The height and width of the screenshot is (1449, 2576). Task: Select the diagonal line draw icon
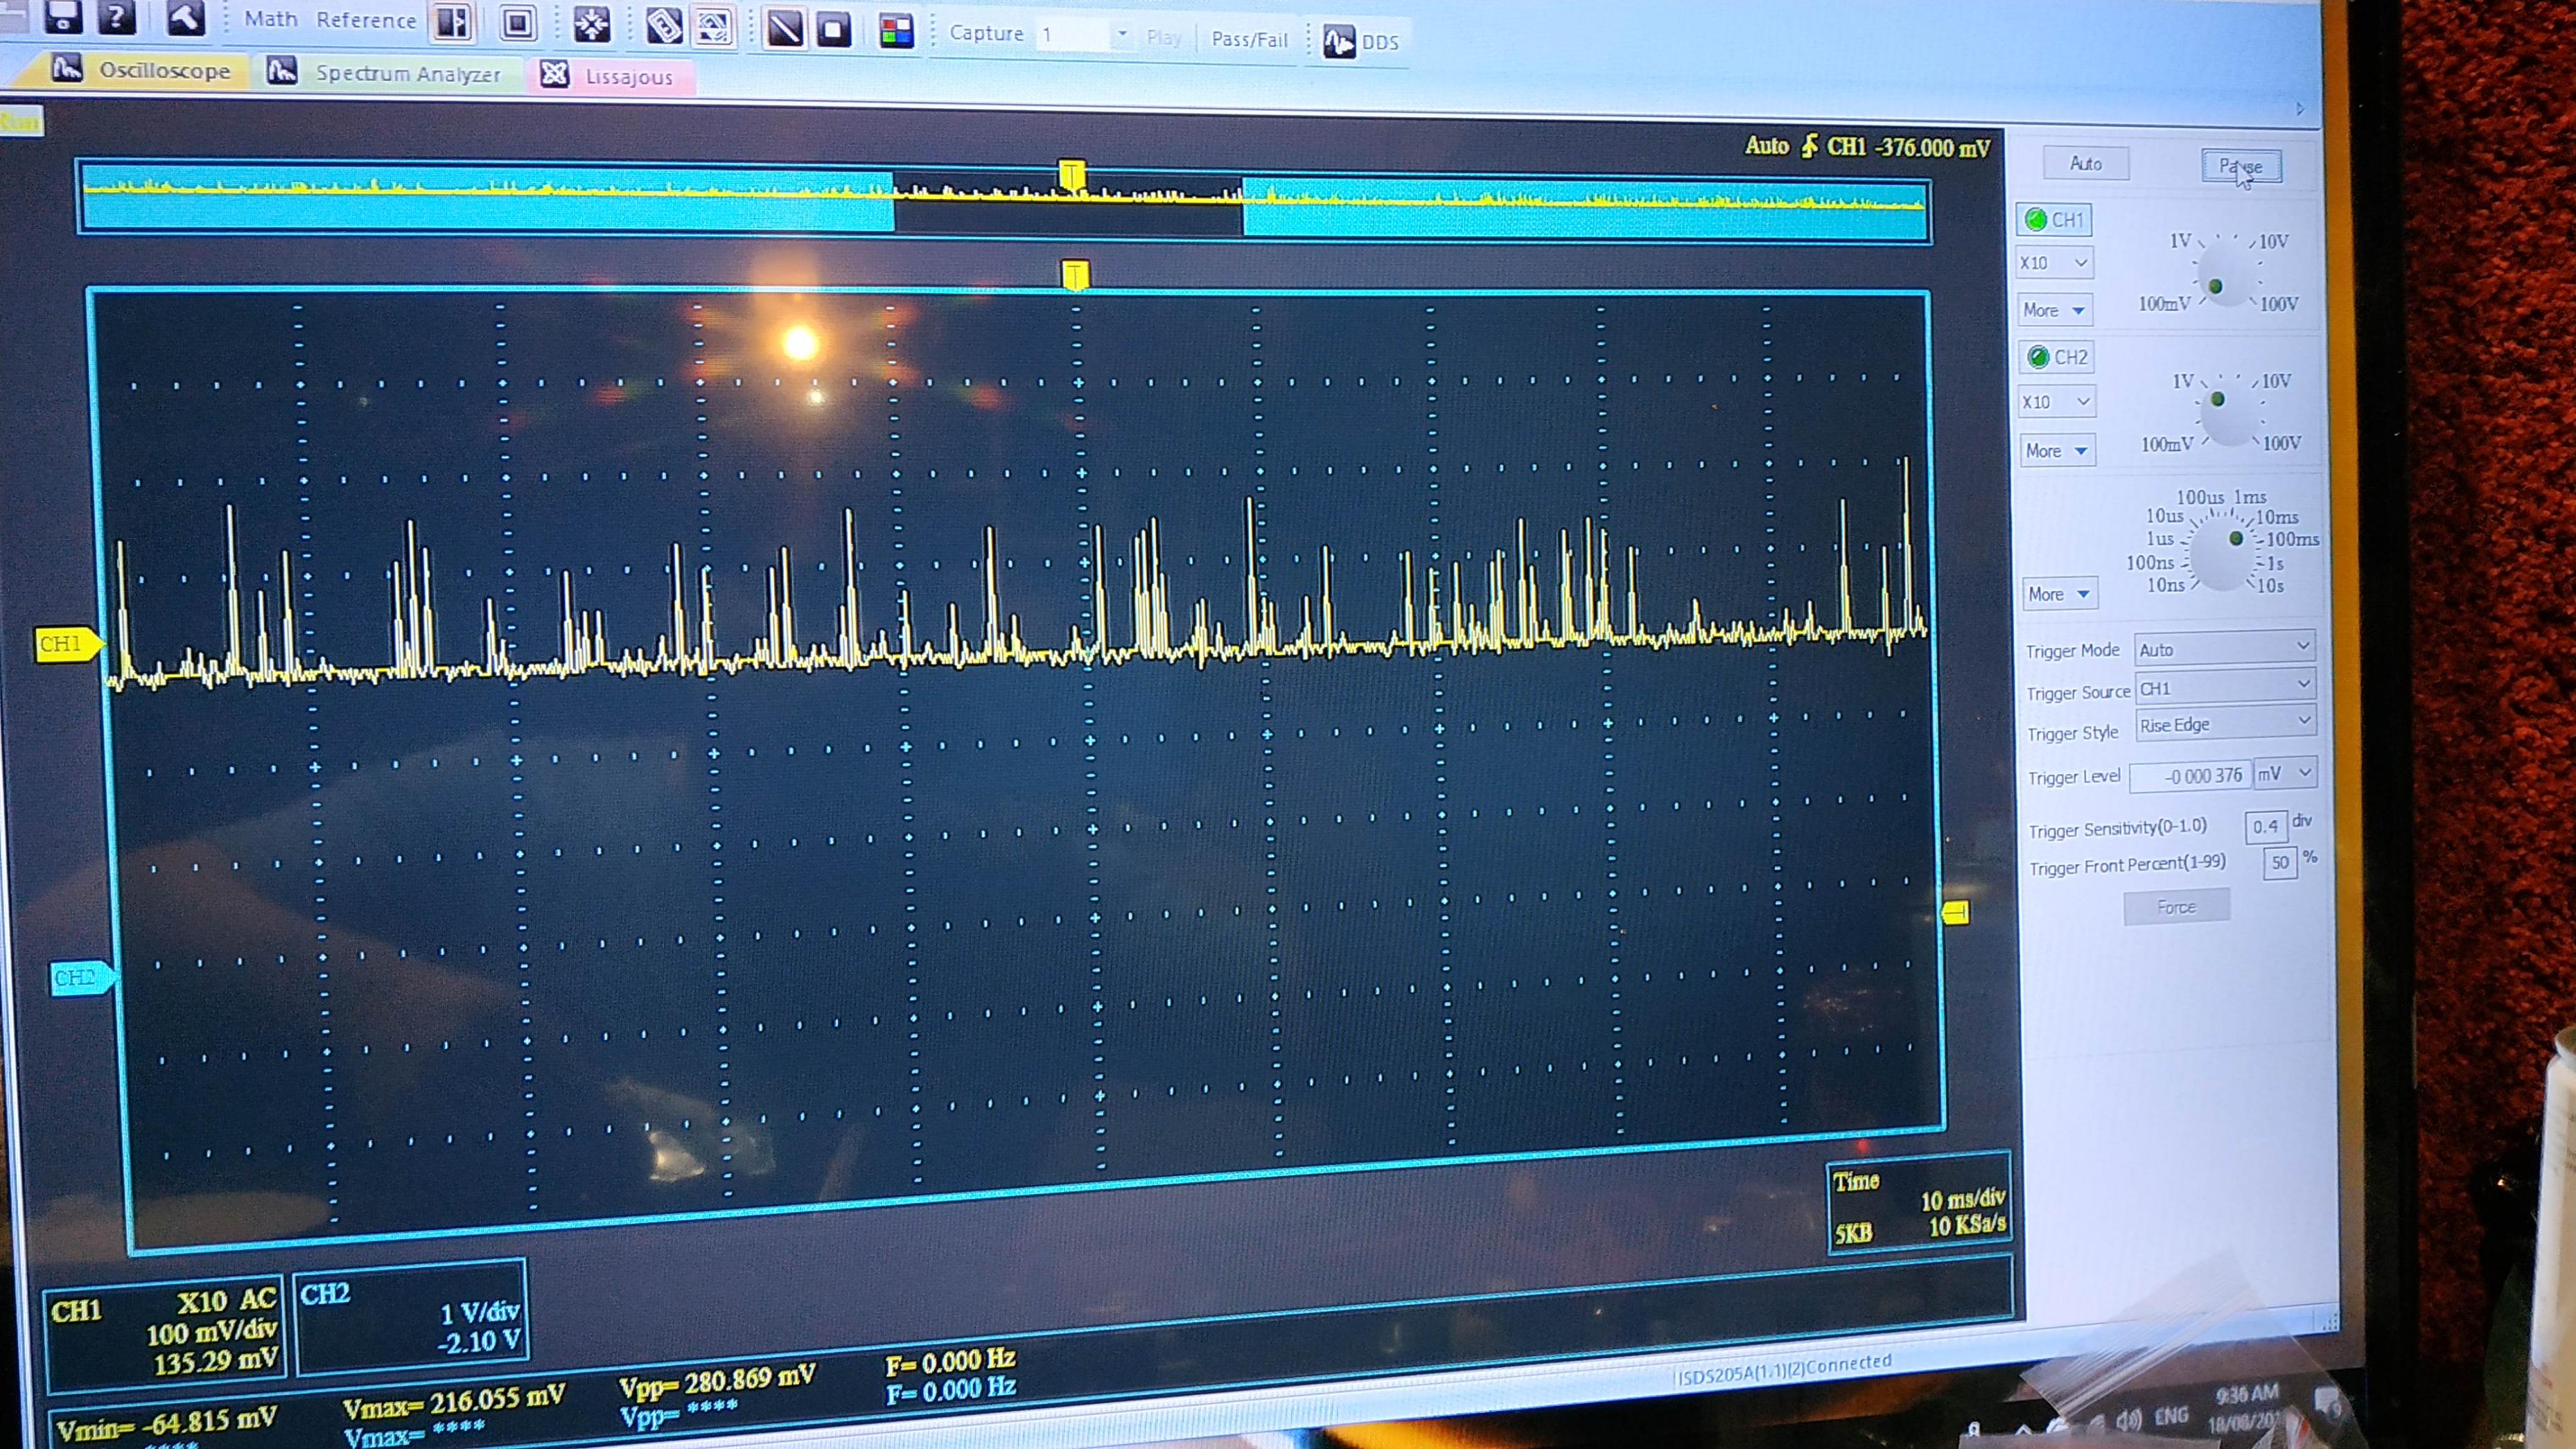(x=785, y=29)
